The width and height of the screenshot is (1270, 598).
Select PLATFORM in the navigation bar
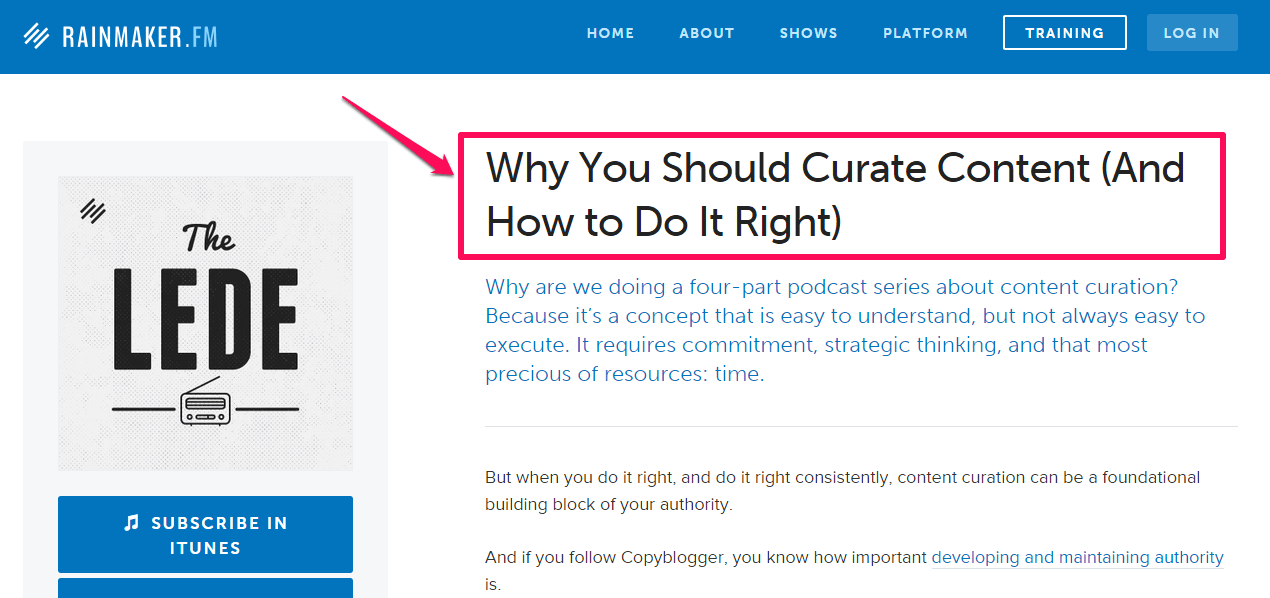click(925, 33)
